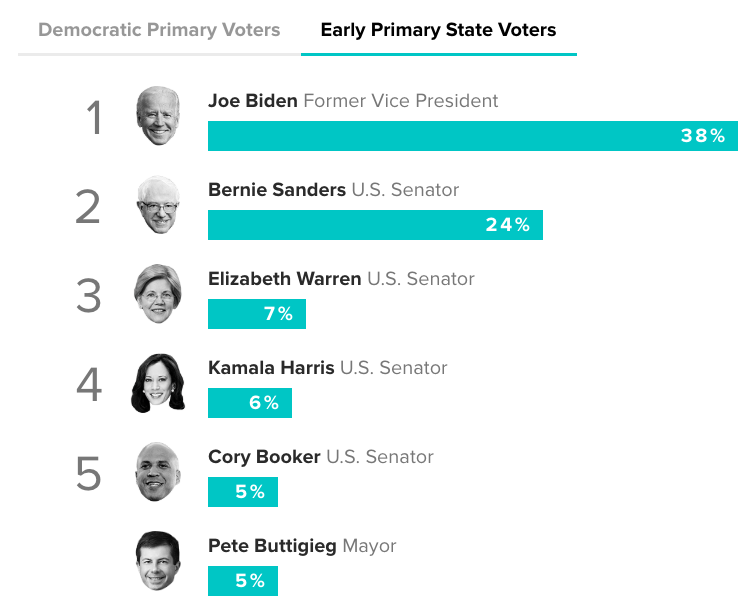Select Kamala Harris' 6% bar
This screenshot has width=754, height=609.
pos(250,403)
